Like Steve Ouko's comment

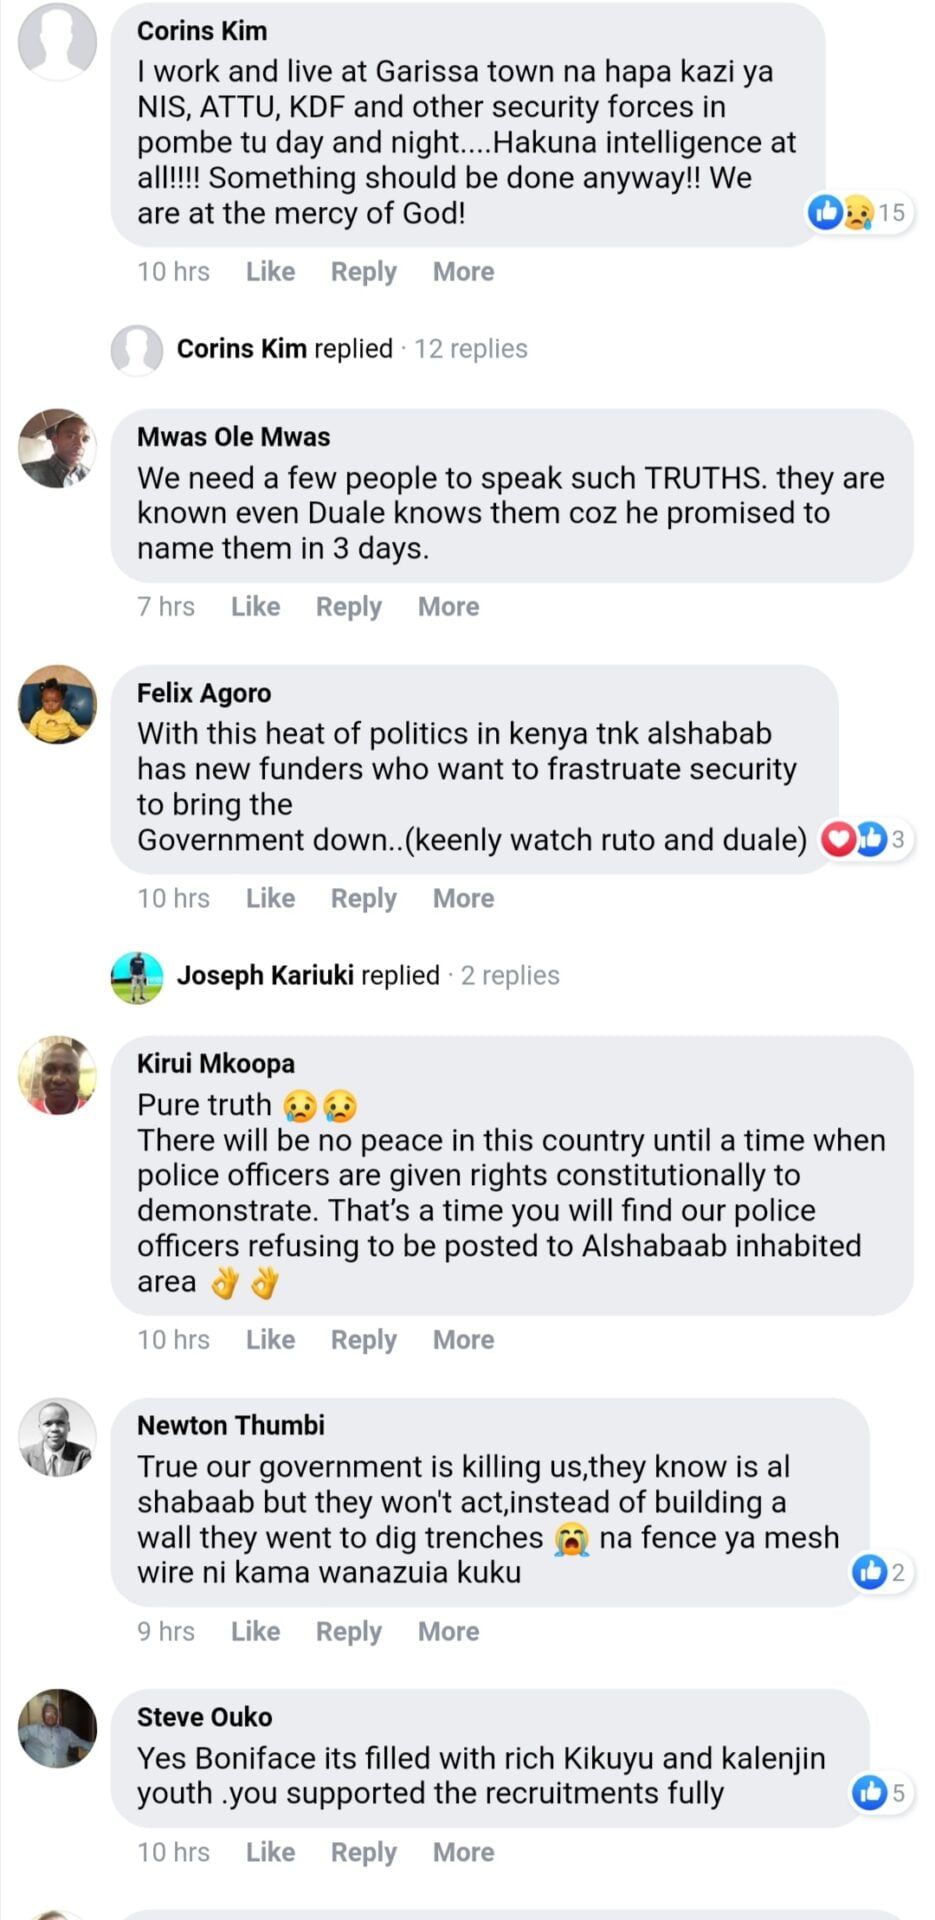click(270, 1852)
